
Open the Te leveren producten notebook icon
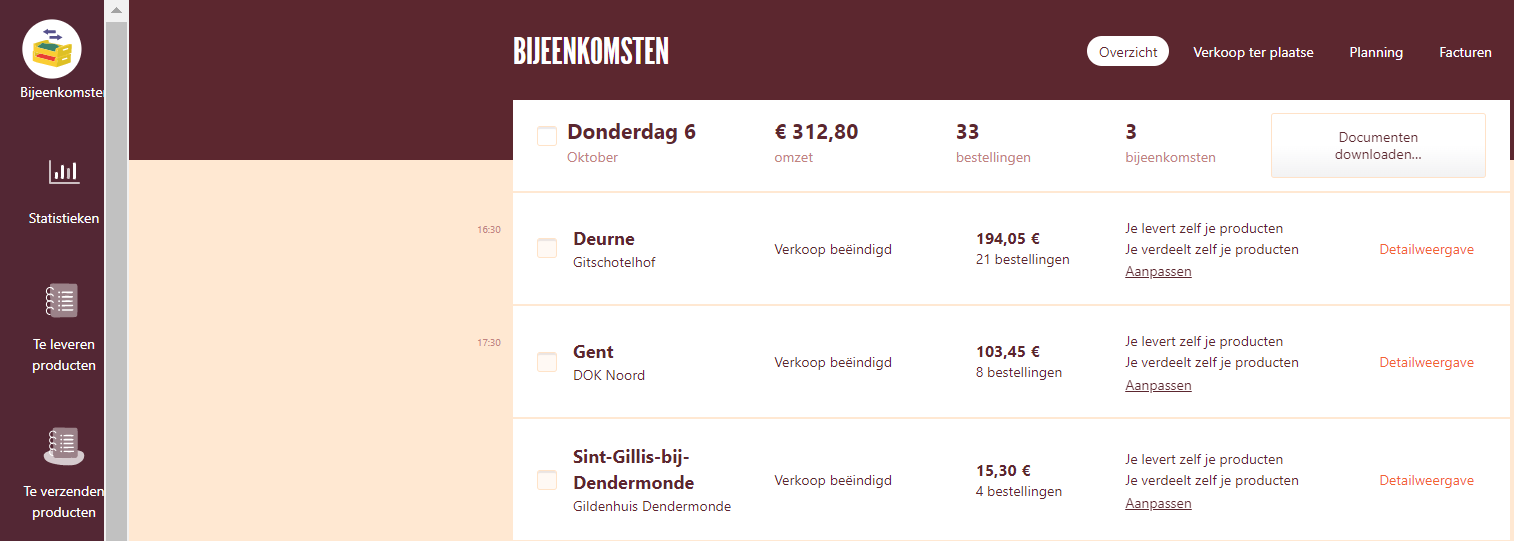pos(62,301)
